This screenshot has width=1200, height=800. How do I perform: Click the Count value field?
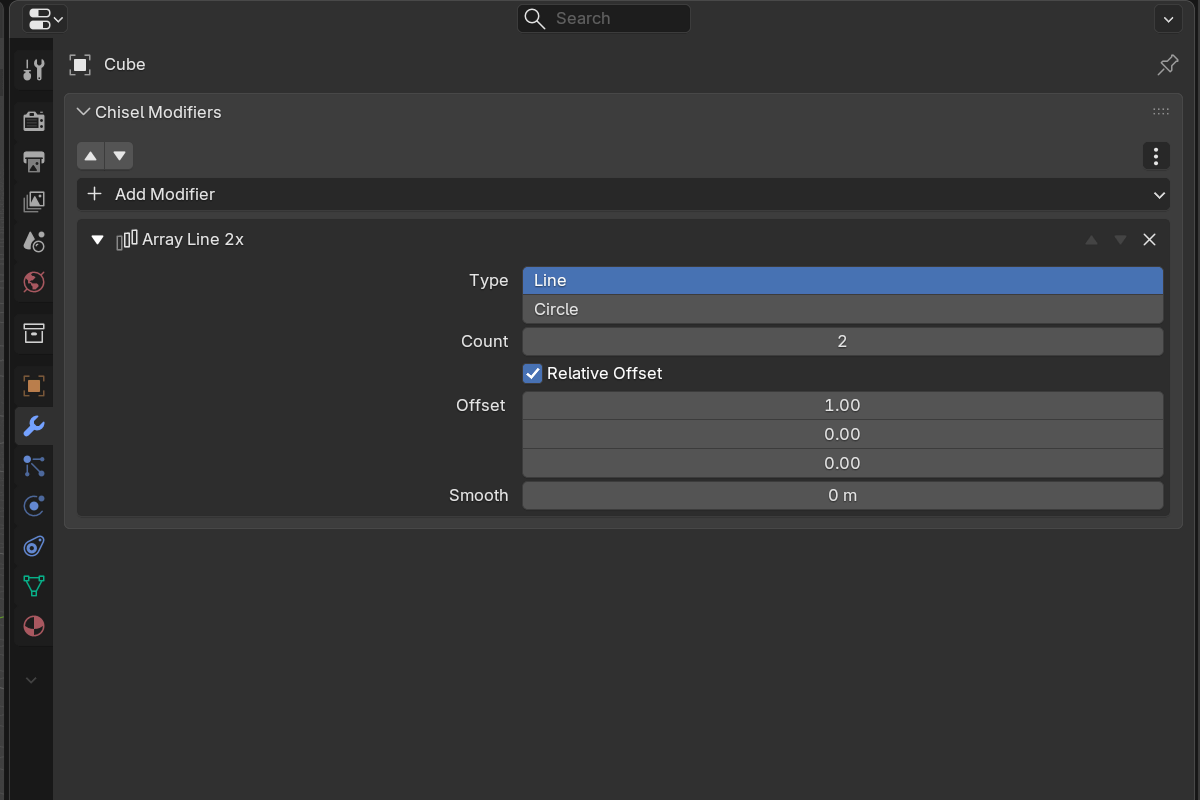(843, 341)
